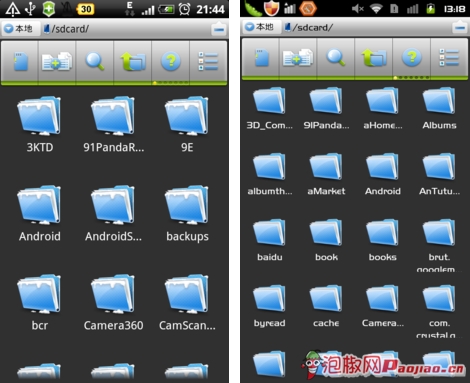Tap the 21:44 clock on left screen
Viewport: 470px width, 383px height.
pyautogui.click(x=211, y=9)
